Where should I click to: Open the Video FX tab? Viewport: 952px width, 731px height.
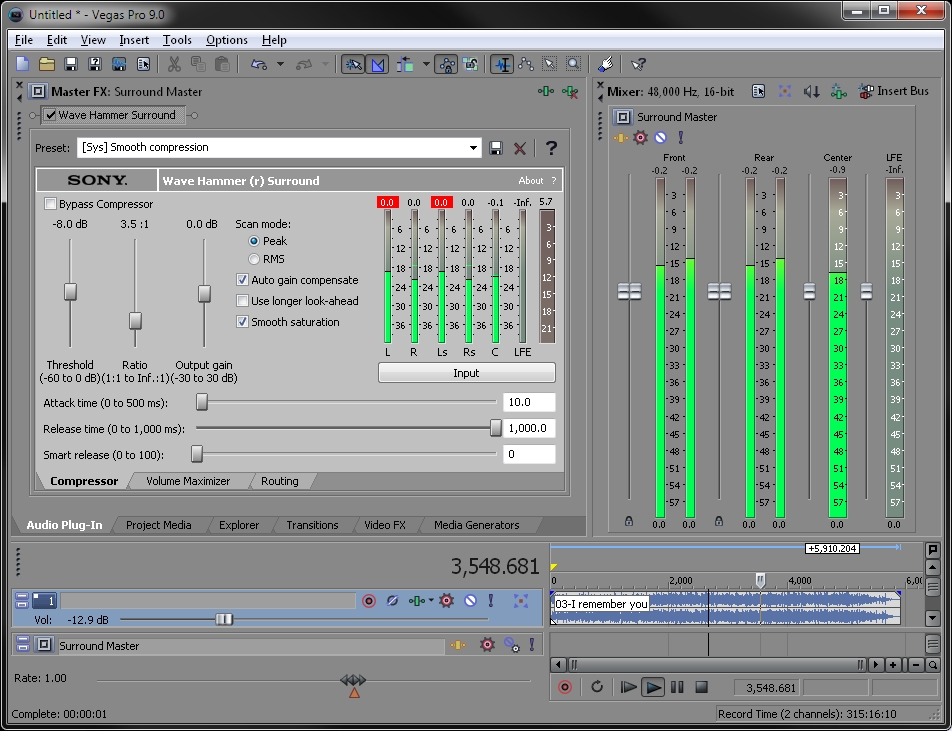pyautogui.click(x=385, y=525)
